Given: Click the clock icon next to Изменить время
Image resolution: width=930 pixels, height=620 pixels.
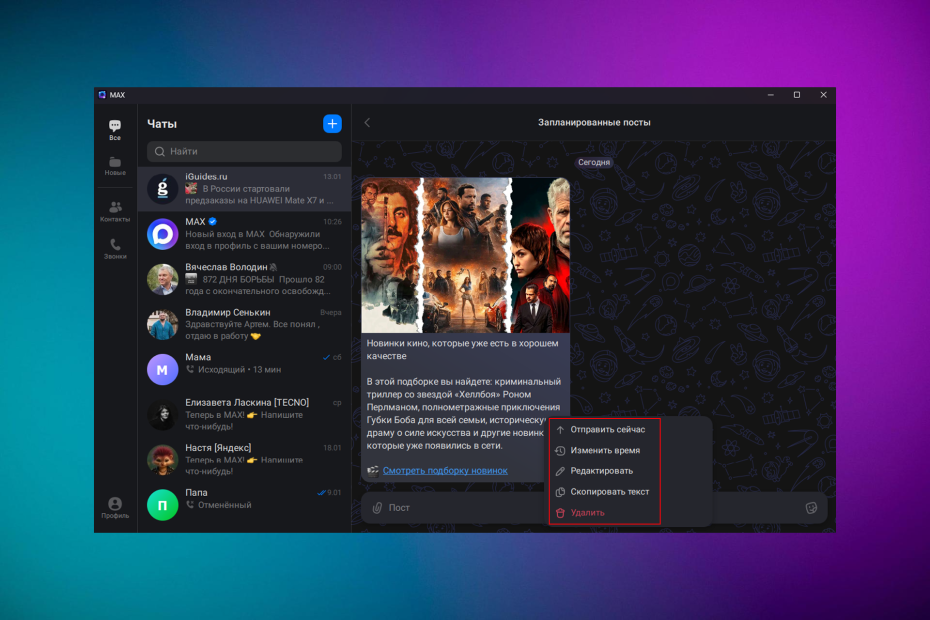Looking at the screenshot, I should (560, 450).
